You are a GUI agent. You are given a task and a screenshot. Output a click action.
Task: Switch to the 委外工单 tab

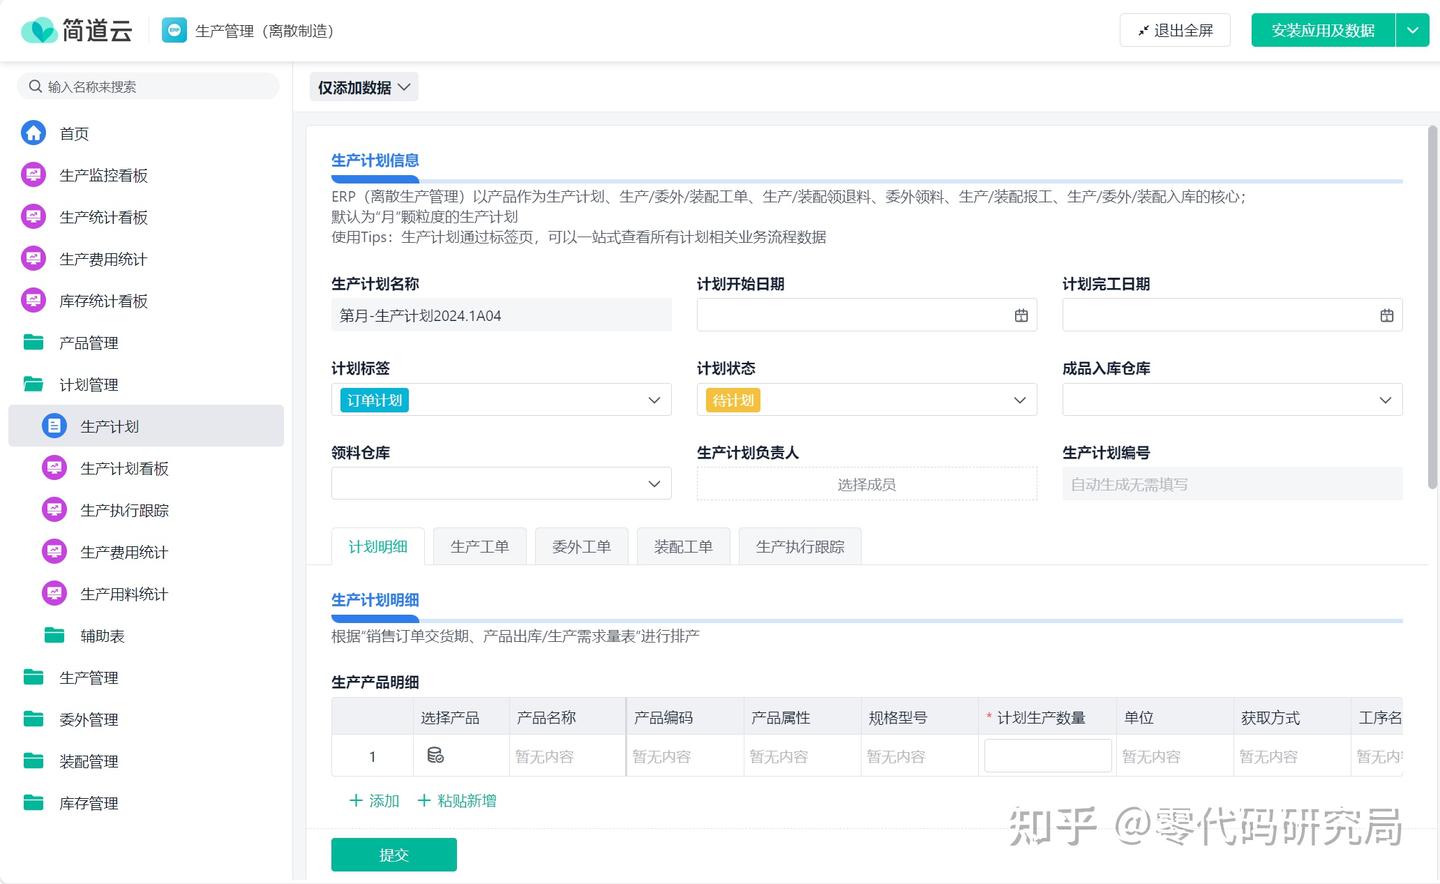581,547
